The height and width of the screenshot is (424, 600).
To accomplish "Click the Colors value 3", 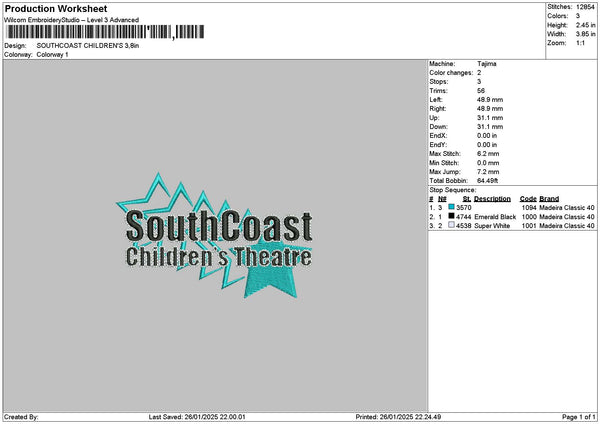I will pos(578,16).
